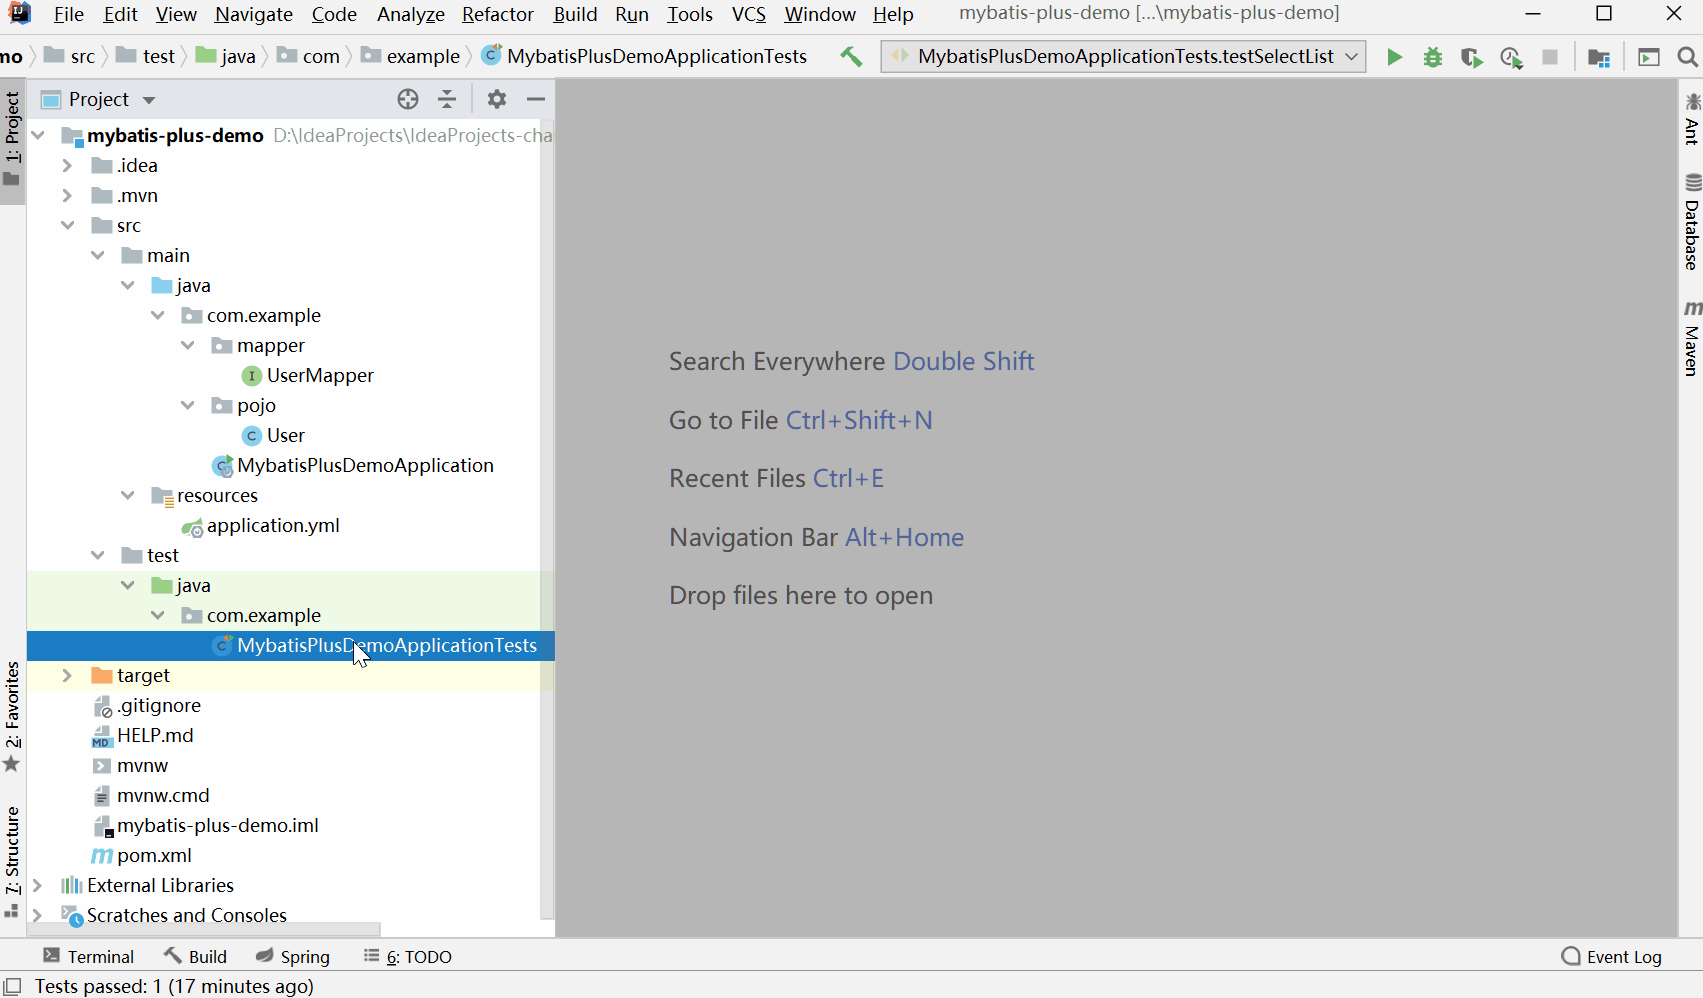This screenshot has height=998, width=1703.
Task: Toggle the Maven tool window
Action: [1691, 340]
